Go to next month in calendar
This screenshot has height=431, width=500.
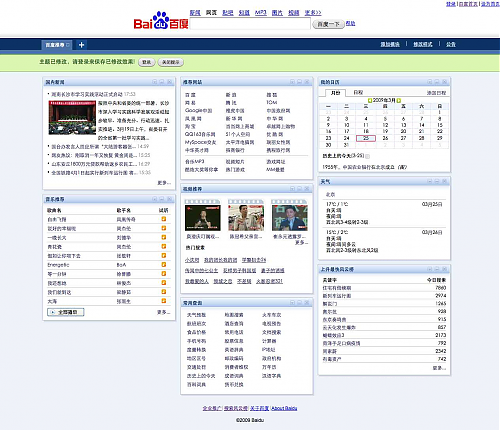coord(399,100)
